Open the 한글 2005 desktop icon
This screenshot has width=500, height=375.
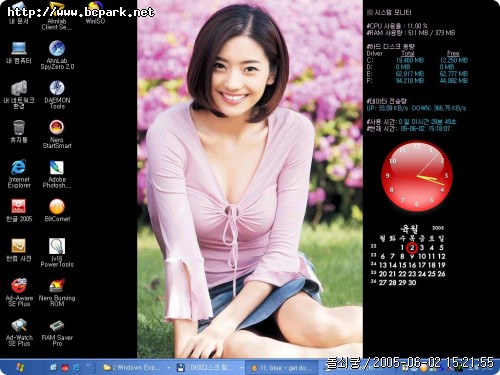[19, 211]
